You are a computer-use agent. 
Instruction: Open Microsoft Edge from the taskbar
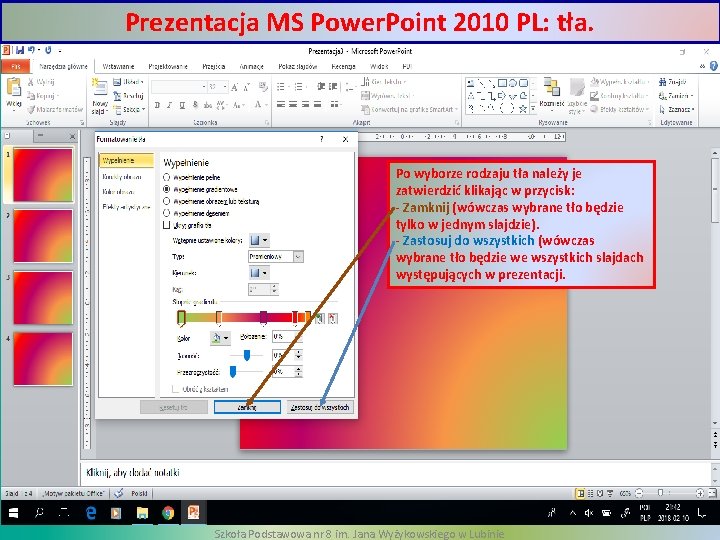coord(91,512)
